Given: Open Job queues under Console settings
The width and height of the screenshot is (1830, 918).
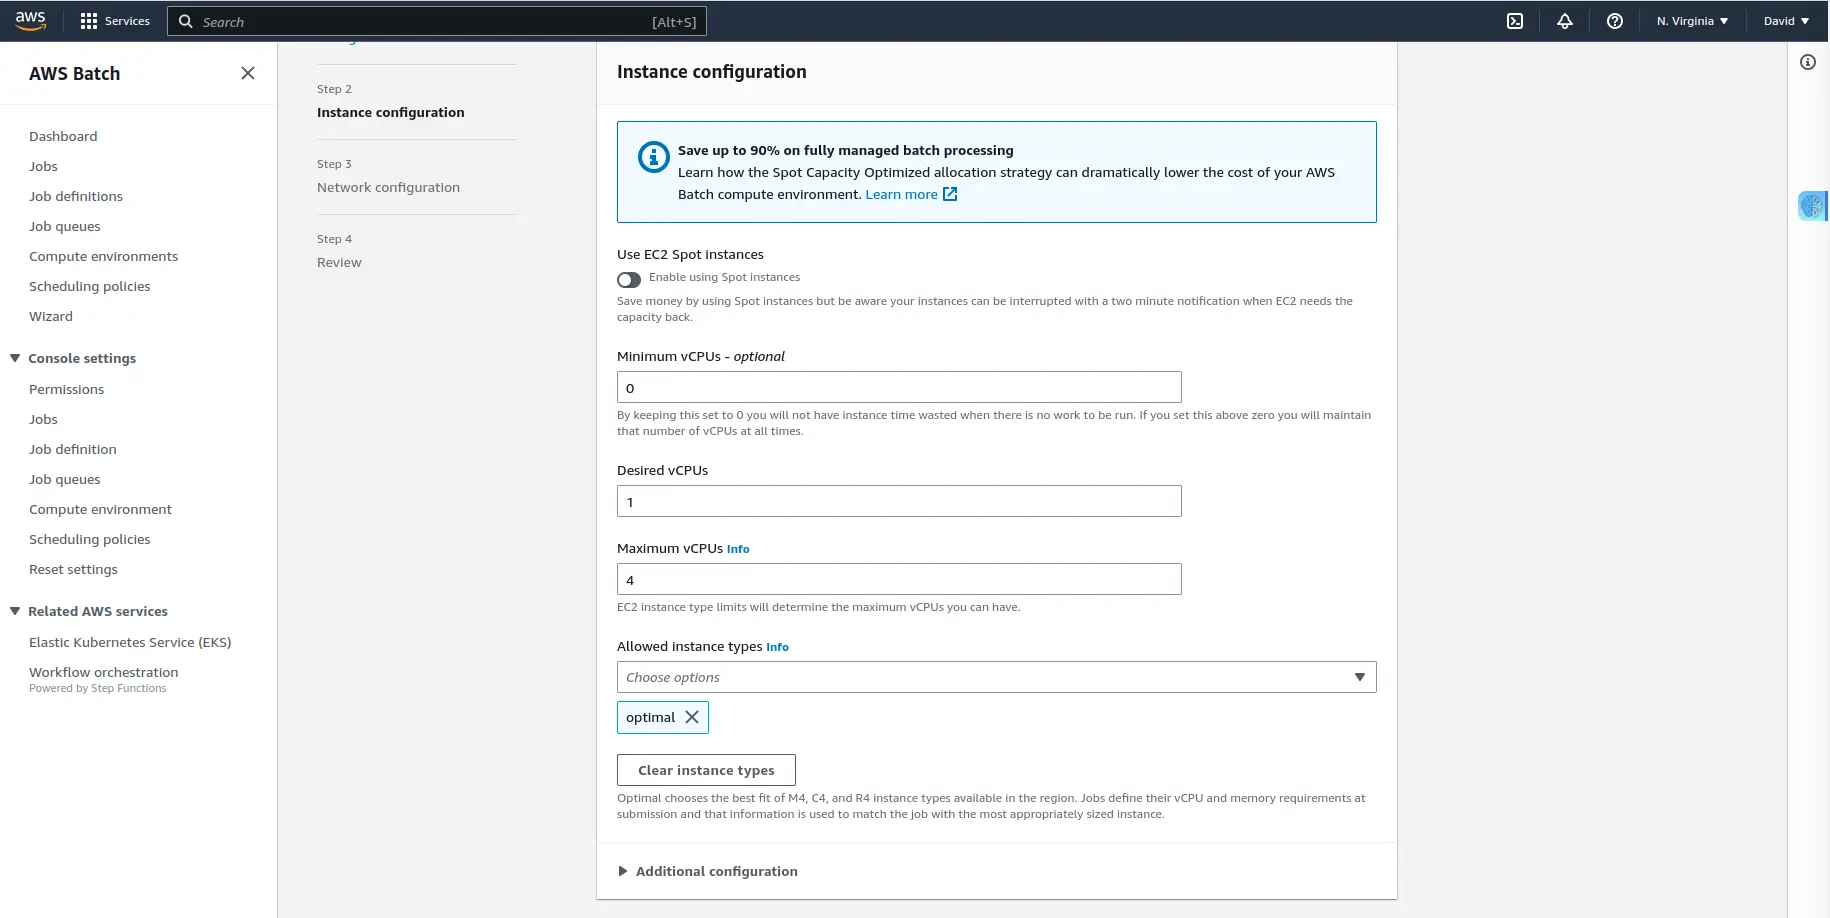Looking at the screenshot, I should click(65, 479).
